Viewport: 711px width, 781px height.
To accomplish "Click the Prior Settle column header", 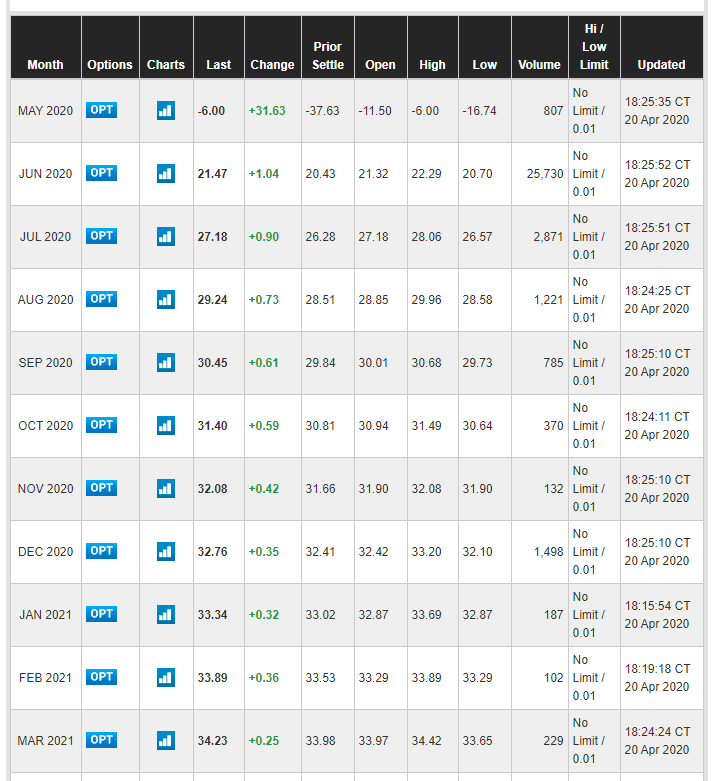I will pos(328,47).
